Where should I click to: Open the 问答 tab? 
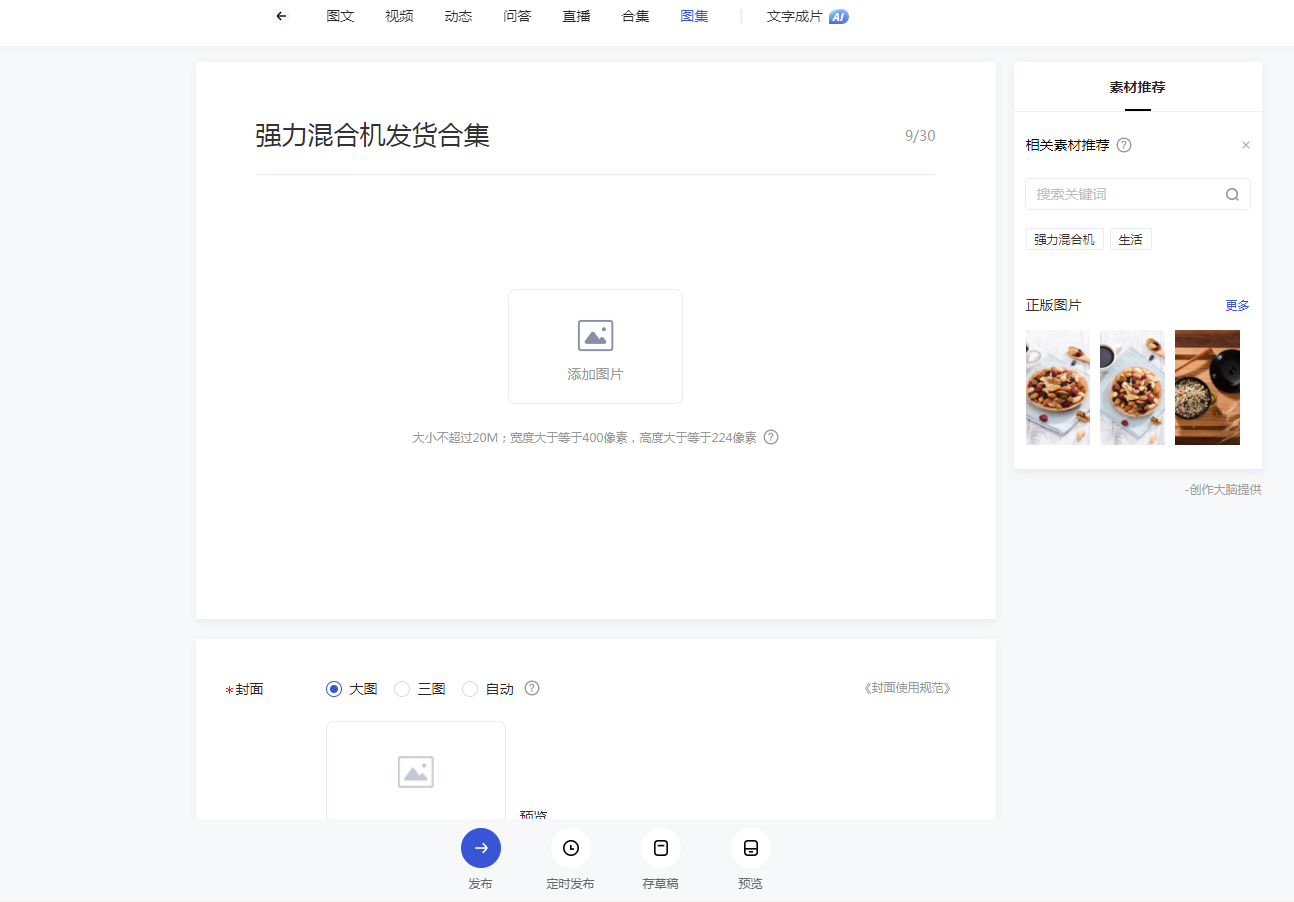point(517,16)
